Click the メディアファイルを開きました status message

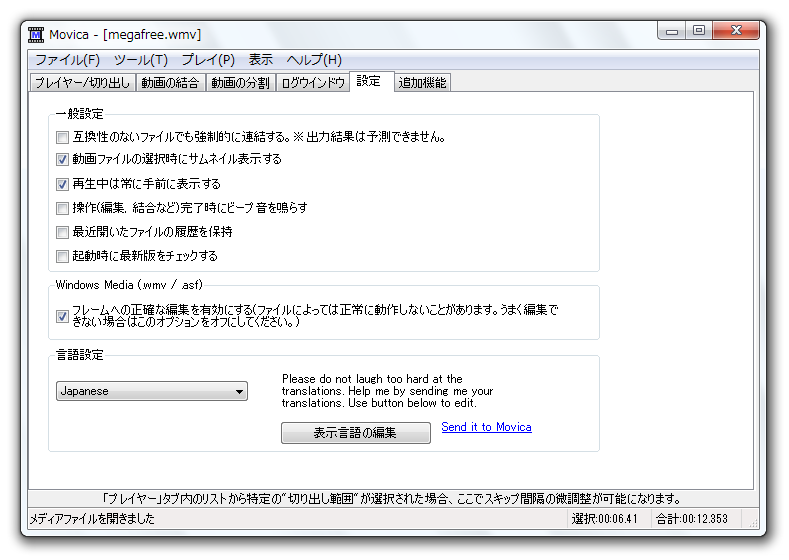[92, 519]
